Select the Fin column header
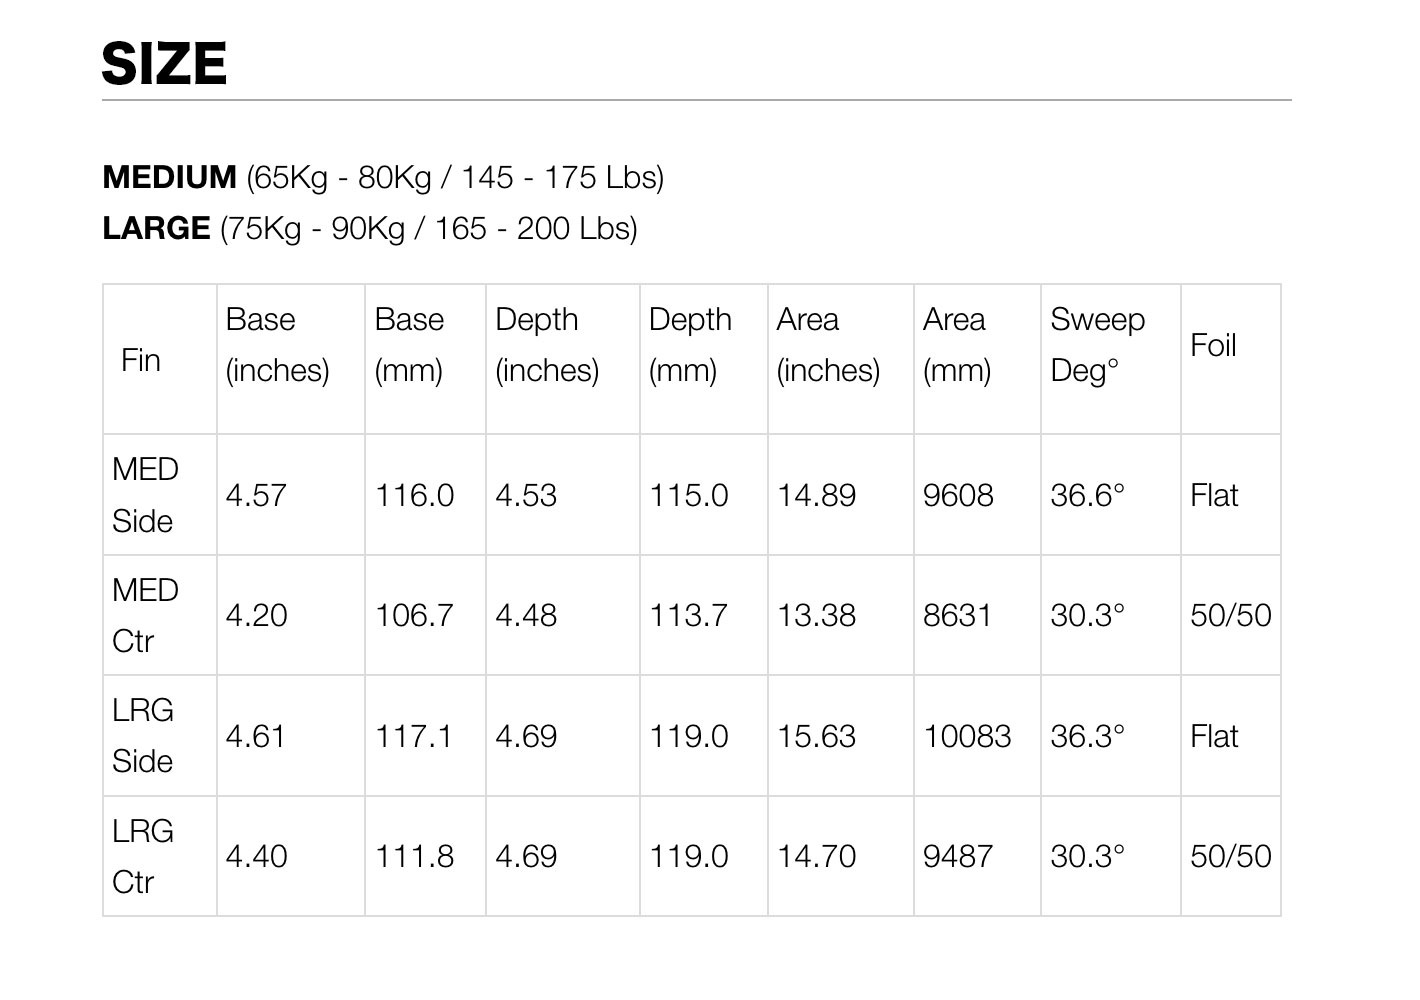 tap(141, 360)
